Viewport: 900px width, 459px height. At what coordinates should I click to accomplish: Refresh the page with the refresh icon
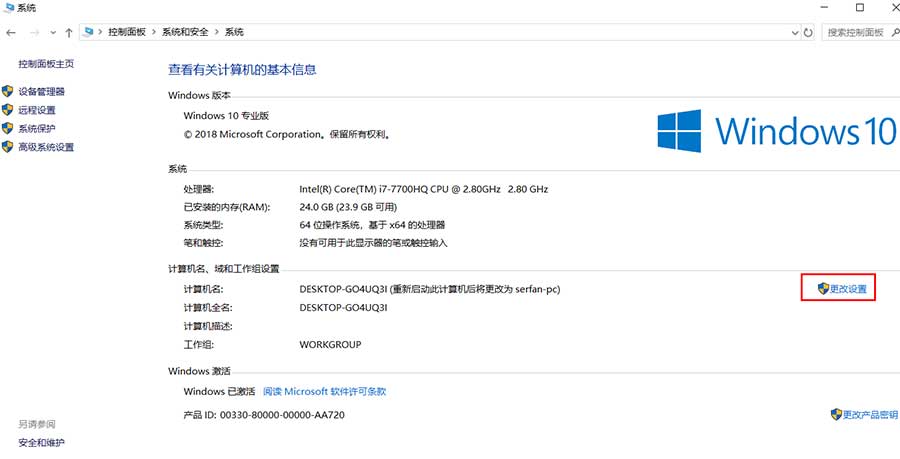[x=808, y=33]
